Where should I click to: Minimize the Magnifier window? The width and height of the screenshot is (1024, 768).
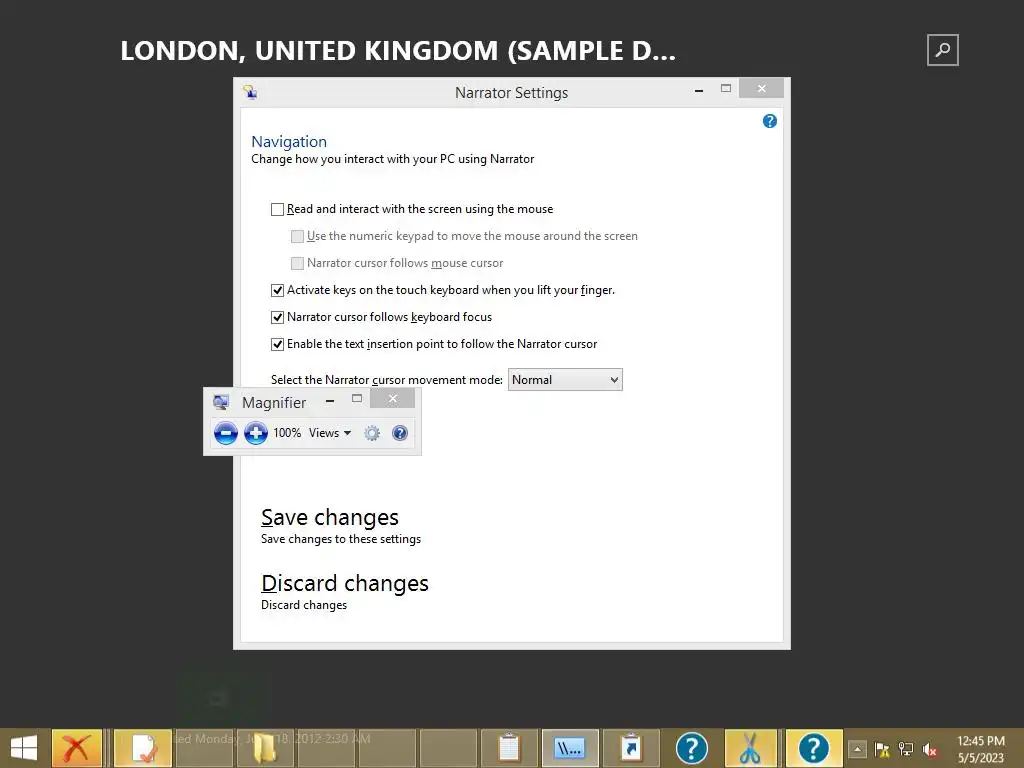(x=330, y=400)
